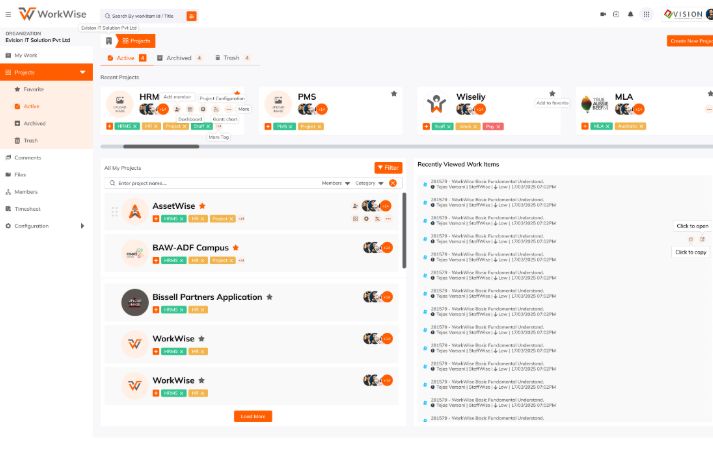This screenshot has width=713, height=469.
Task: Clear filters with orange X icon
Action: tap(393, 183)
